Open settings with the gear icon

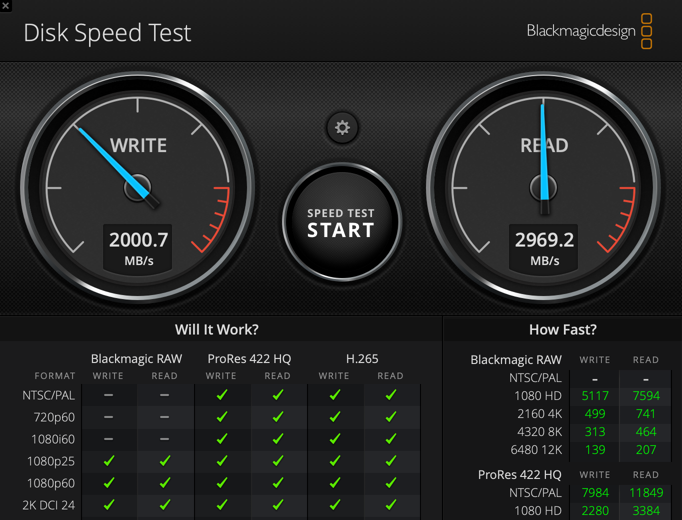342,127
